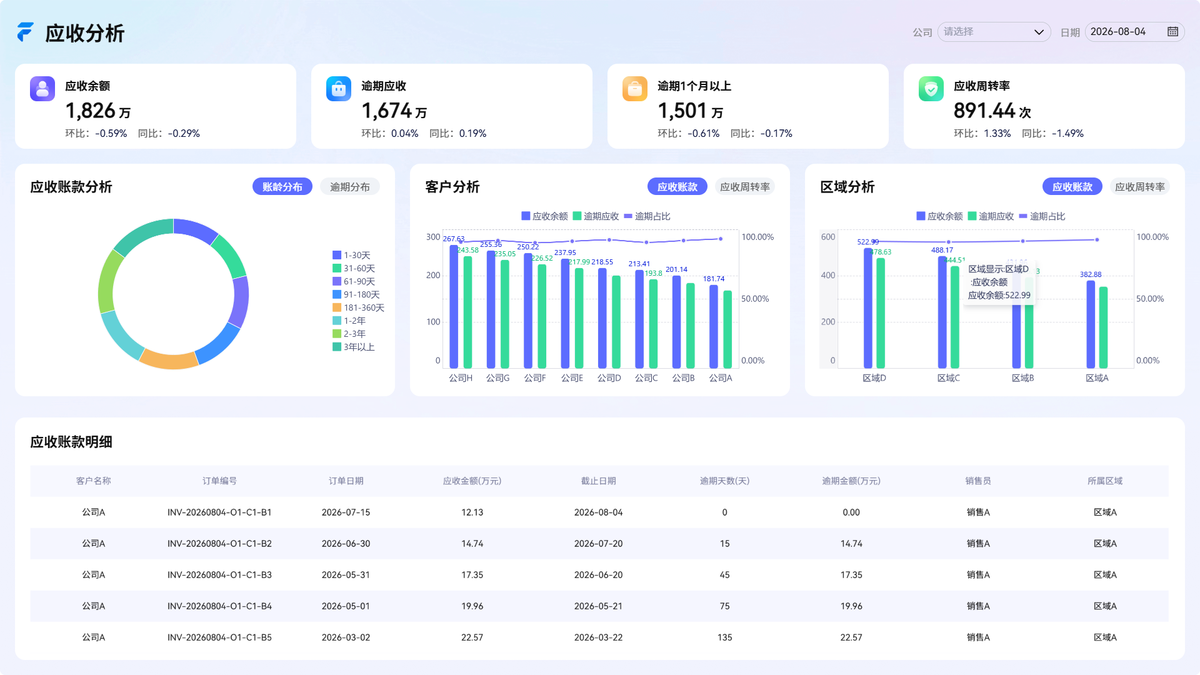The width and height of the screenshot is (1200, 675).
Task: Click the 1,826 万 receivable balance value
Action: click(98, 111)
